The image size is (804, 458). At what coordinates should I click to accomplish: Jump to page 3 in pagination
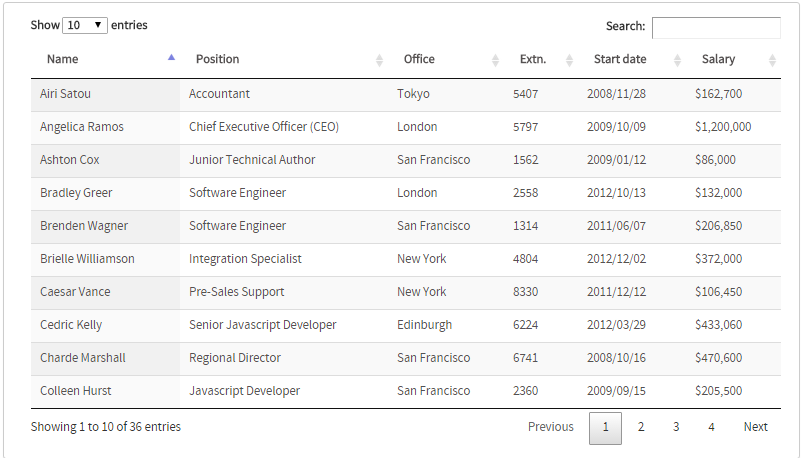pyautogui.click(x=676, y=427)
